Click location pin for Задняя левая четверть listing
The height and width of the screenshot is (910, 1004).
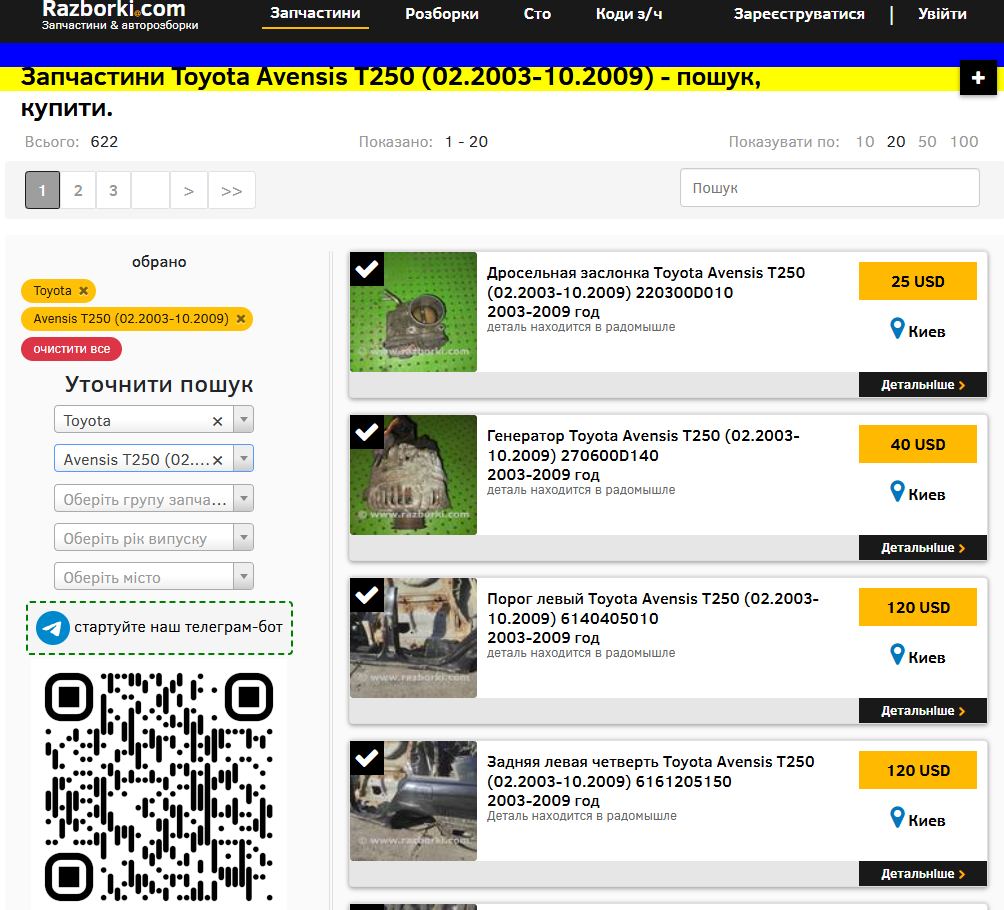coord(897,818)
